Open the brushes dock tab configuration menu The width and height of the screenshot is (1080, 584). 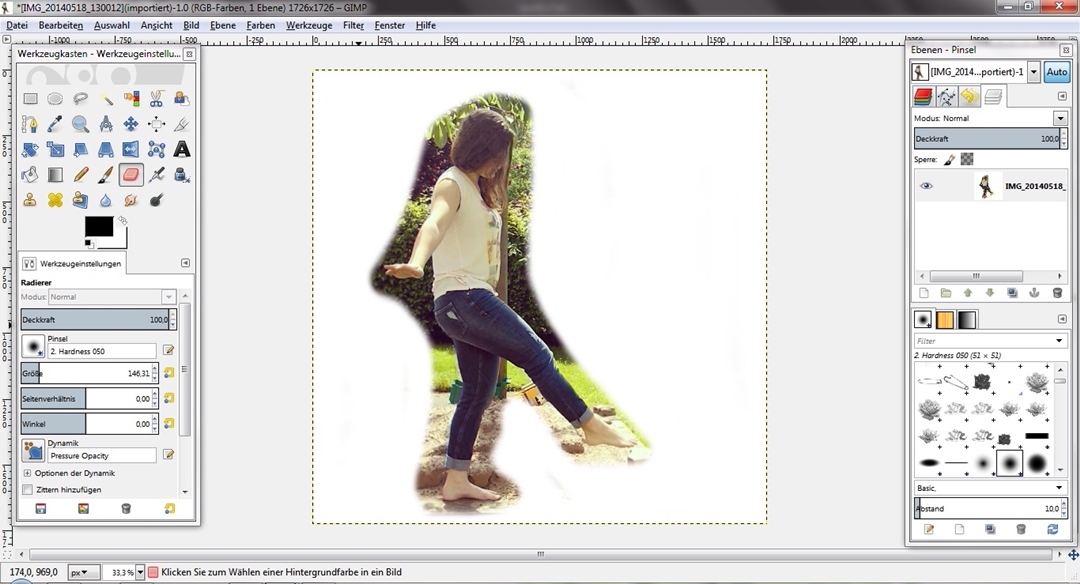[x=1062, y=319]
